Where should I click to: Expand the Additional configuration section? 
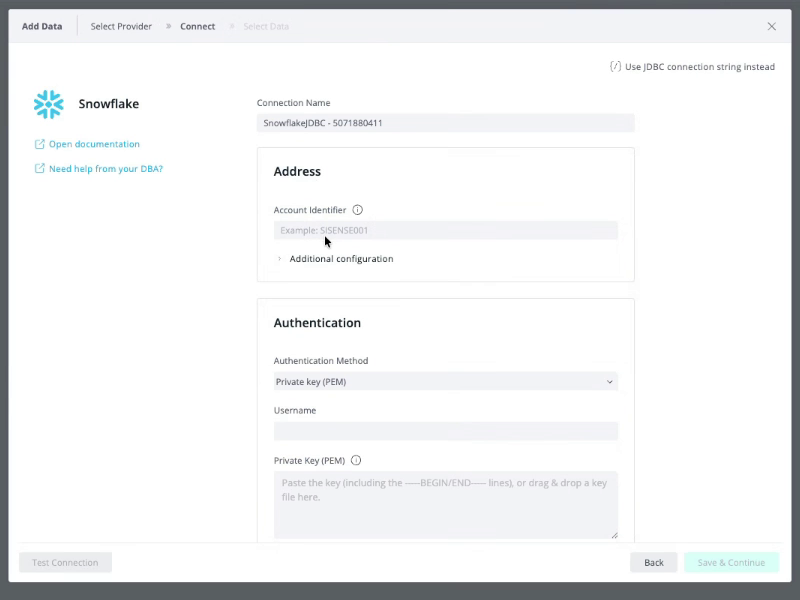point(336,259)
